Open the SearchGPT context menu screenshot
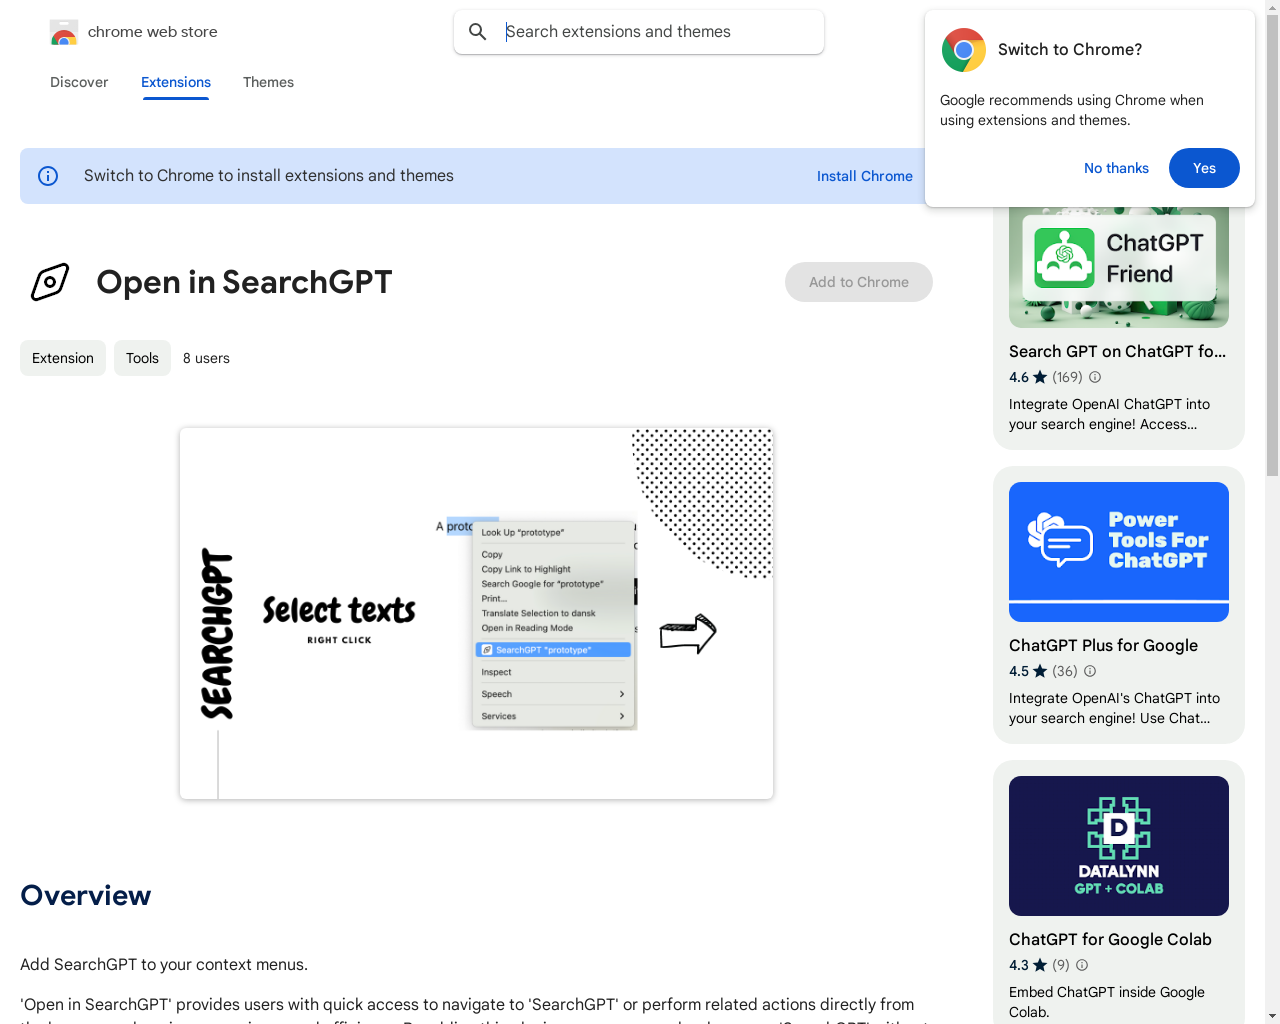This screenshot has height=1024, width=1280. 476,614
